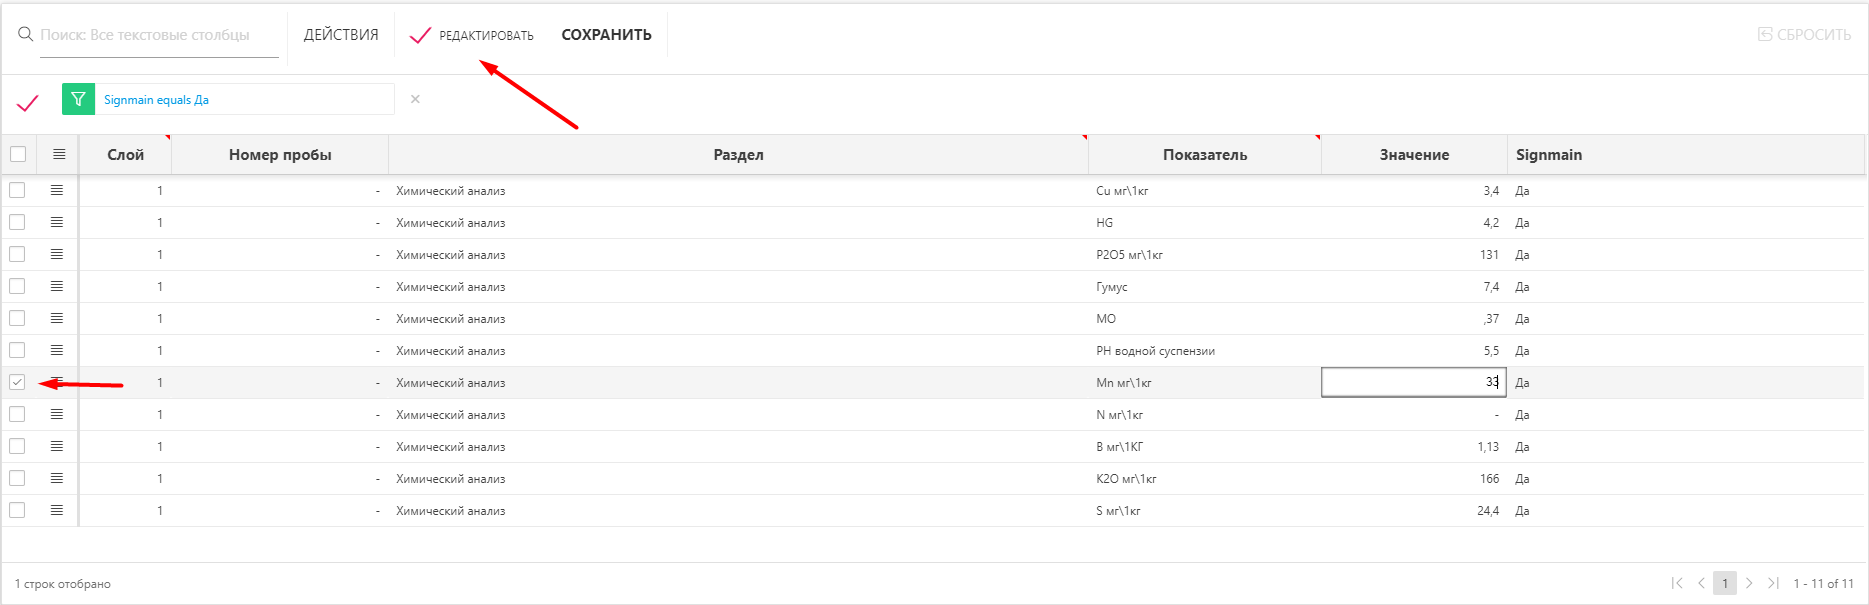The width and height of the screenshot is (1869, 605).
Task: Toggle РЕДАКТИРОВАТЬ edit mode
Action: 472,35
